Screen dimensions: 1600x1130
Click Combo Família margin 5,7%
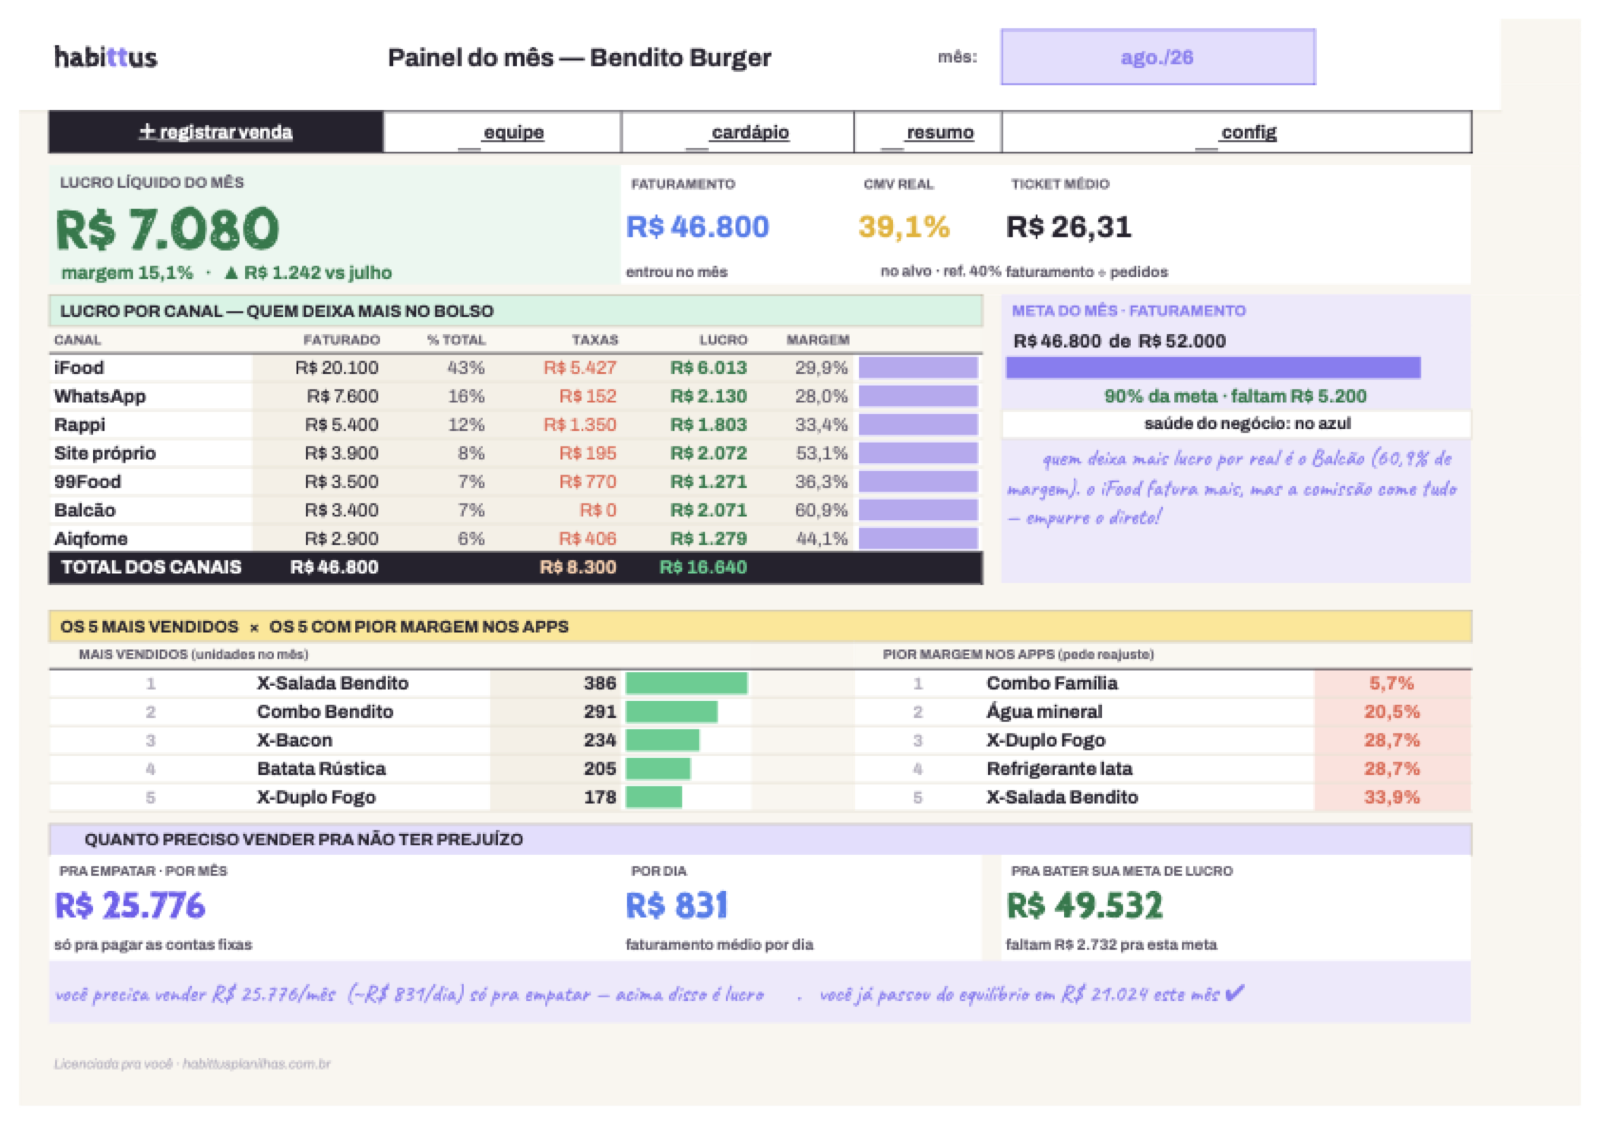1392,683
